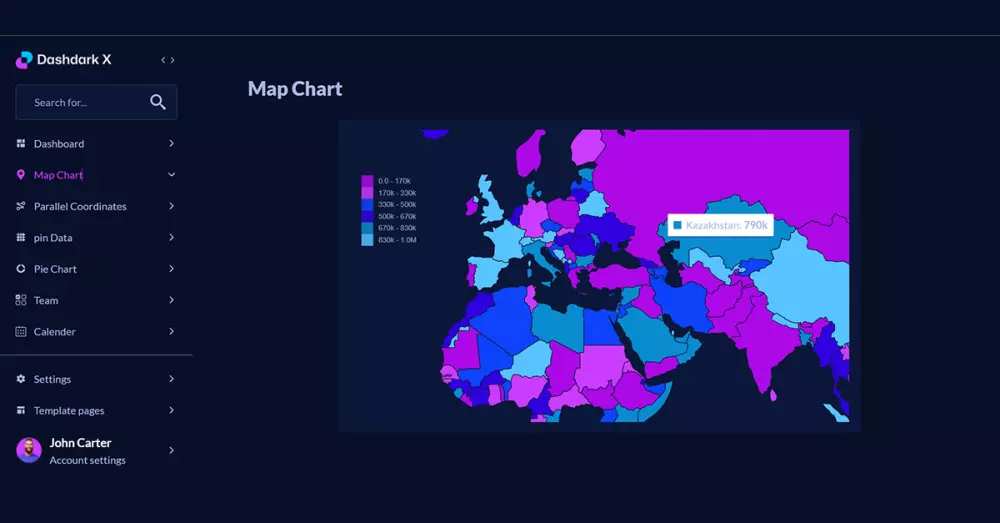The height and width of the screenshot is (523, 1000).
Task: Click the Map Chart pin icon
Action: coord(20,175)
